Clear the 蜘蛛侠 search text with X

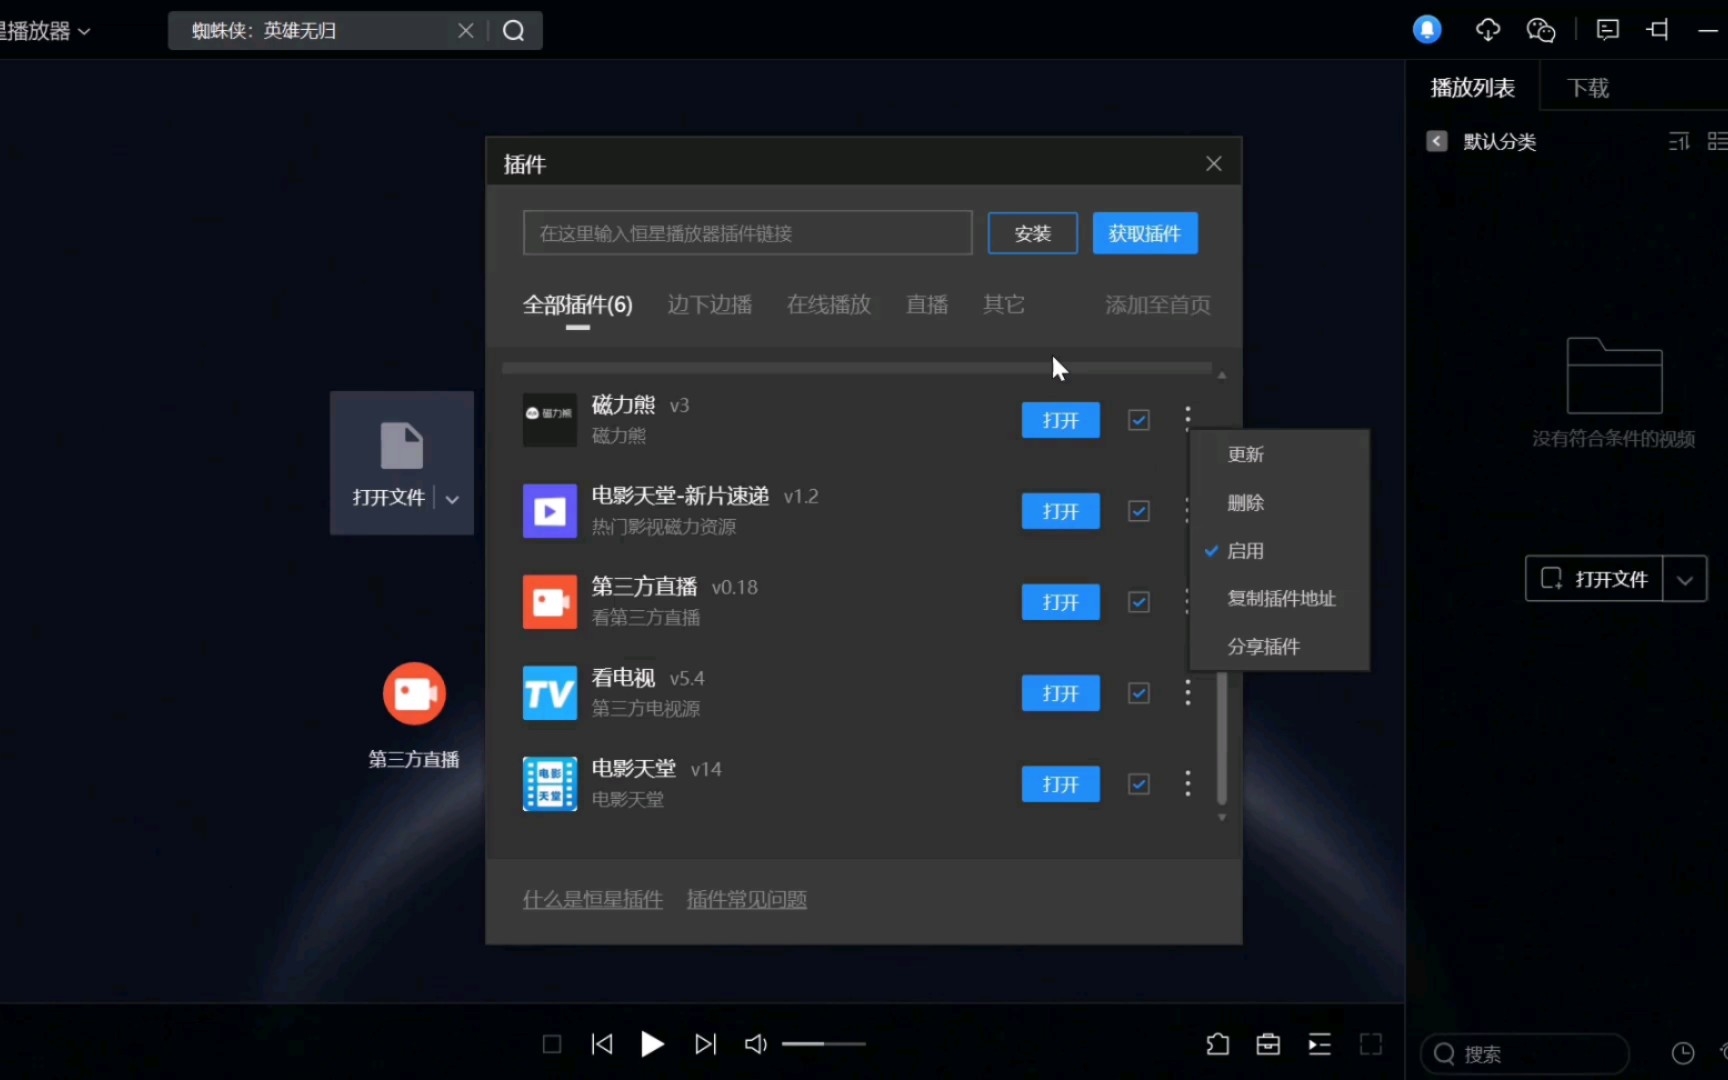[x=466, y=31]
